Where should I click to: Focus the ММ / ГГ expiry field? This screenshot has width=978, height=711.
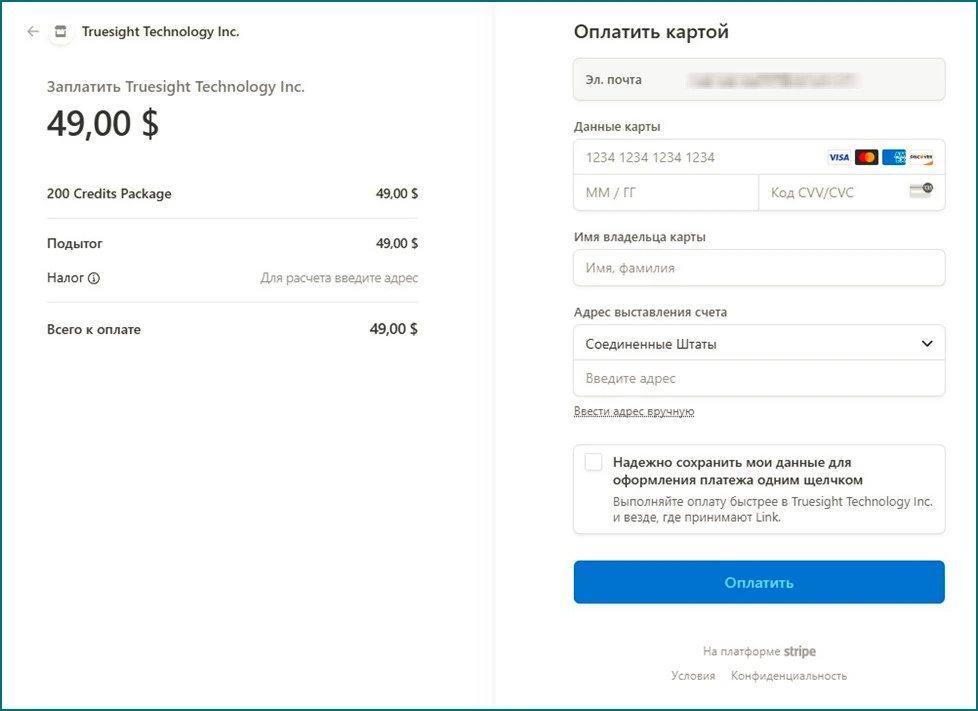tap(666, 193)
